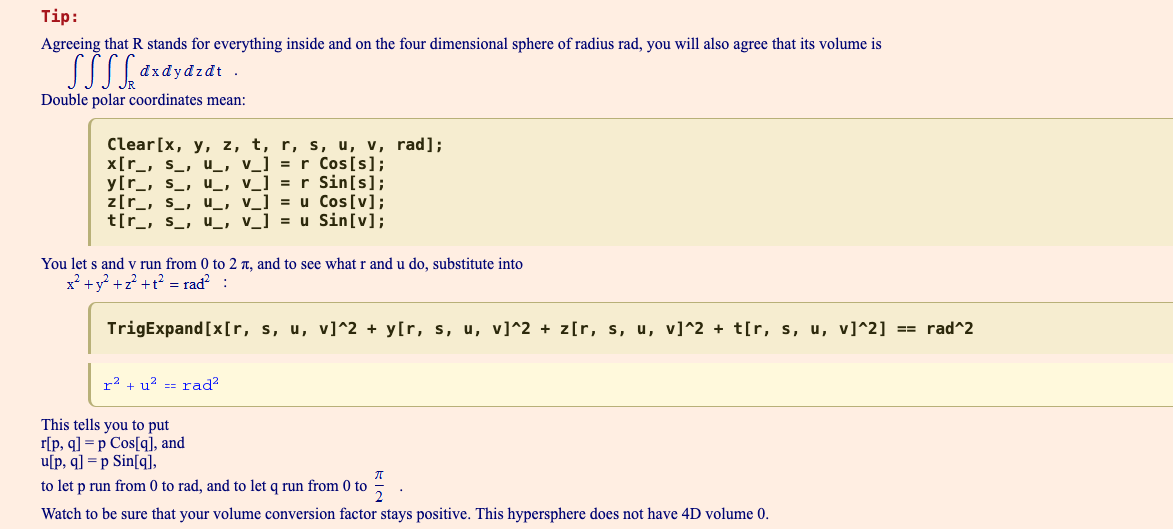Click the code line defining y as r Sin[s]

point(246,183)
